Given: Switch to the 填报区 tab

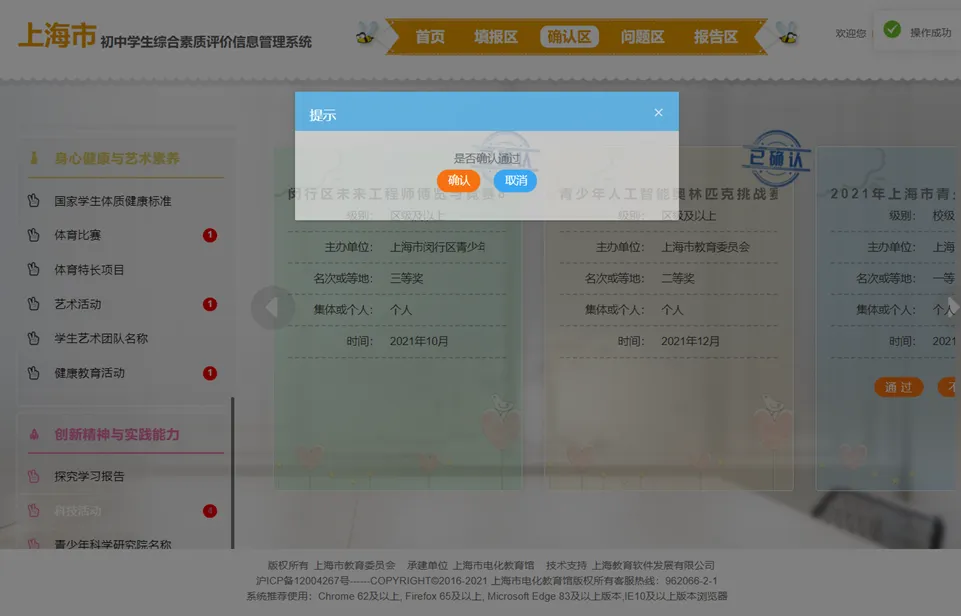Looking at the screenshot, I should [496, 37].
